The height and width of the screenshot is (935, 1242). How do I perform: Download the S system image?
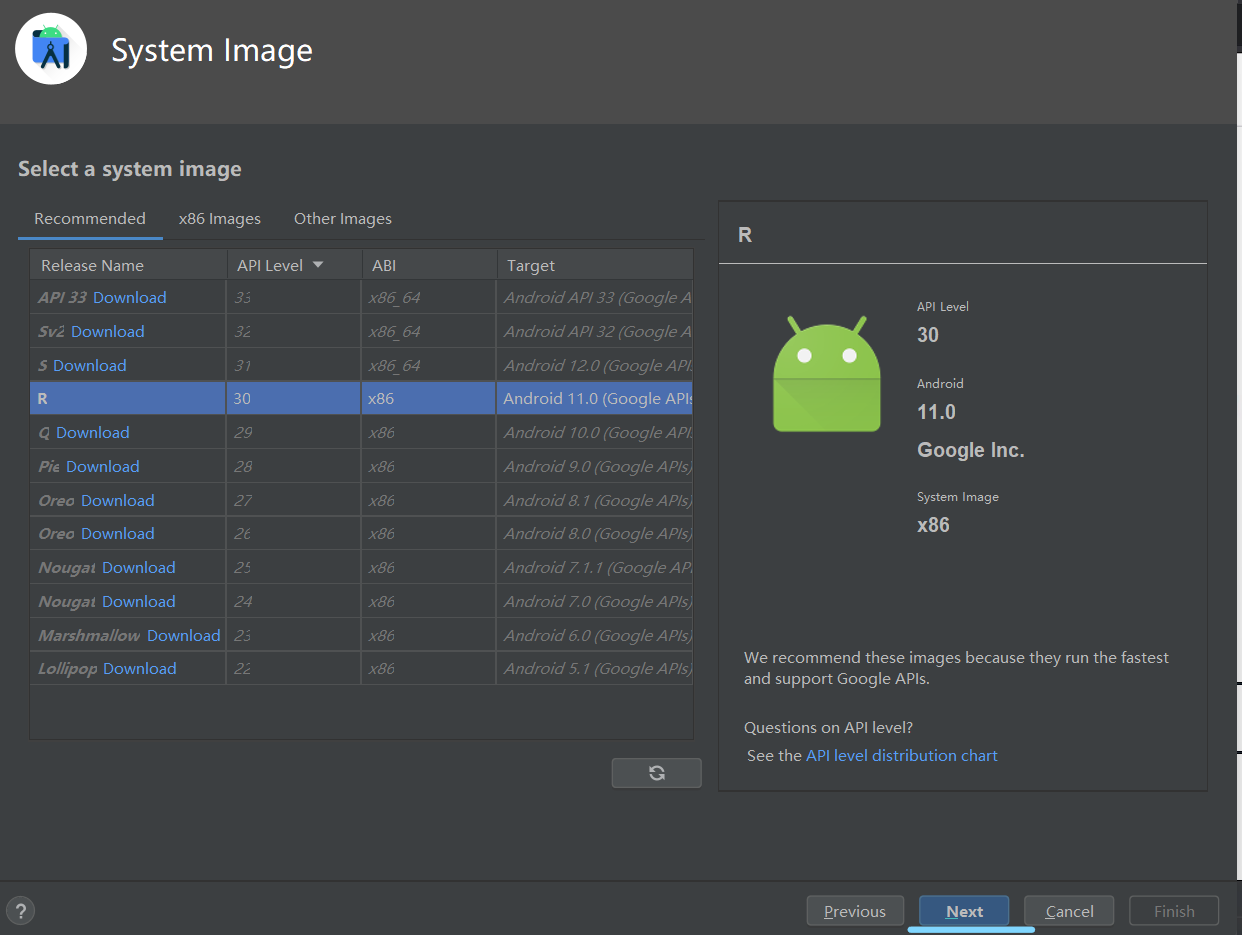tap(90, 365)
